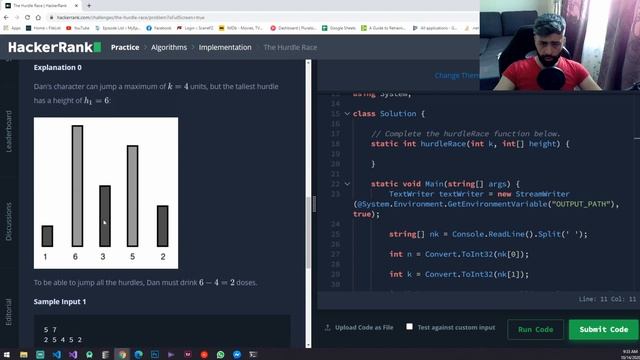Click the Sample Input 1 heading
The width and height of the screenshot is (640, 360).
[x=60, y=302]
